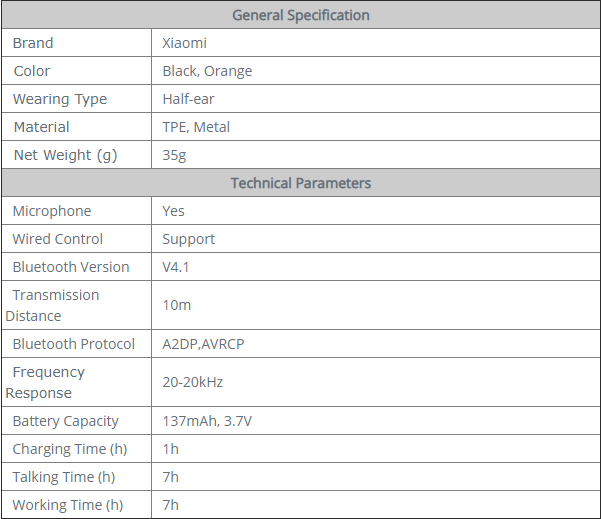Select the A2DP,AVRCP protocol value
This screenshot has height=519, width=601.
pos(203,344)
